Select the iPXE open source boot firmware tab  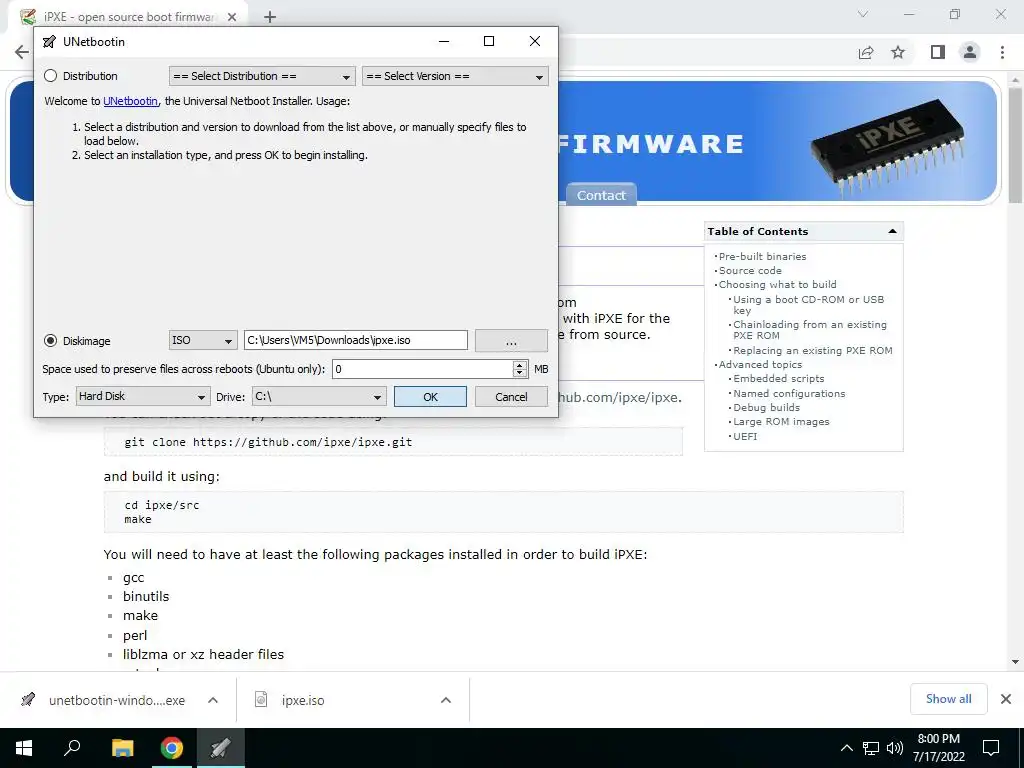coord(129,17)
